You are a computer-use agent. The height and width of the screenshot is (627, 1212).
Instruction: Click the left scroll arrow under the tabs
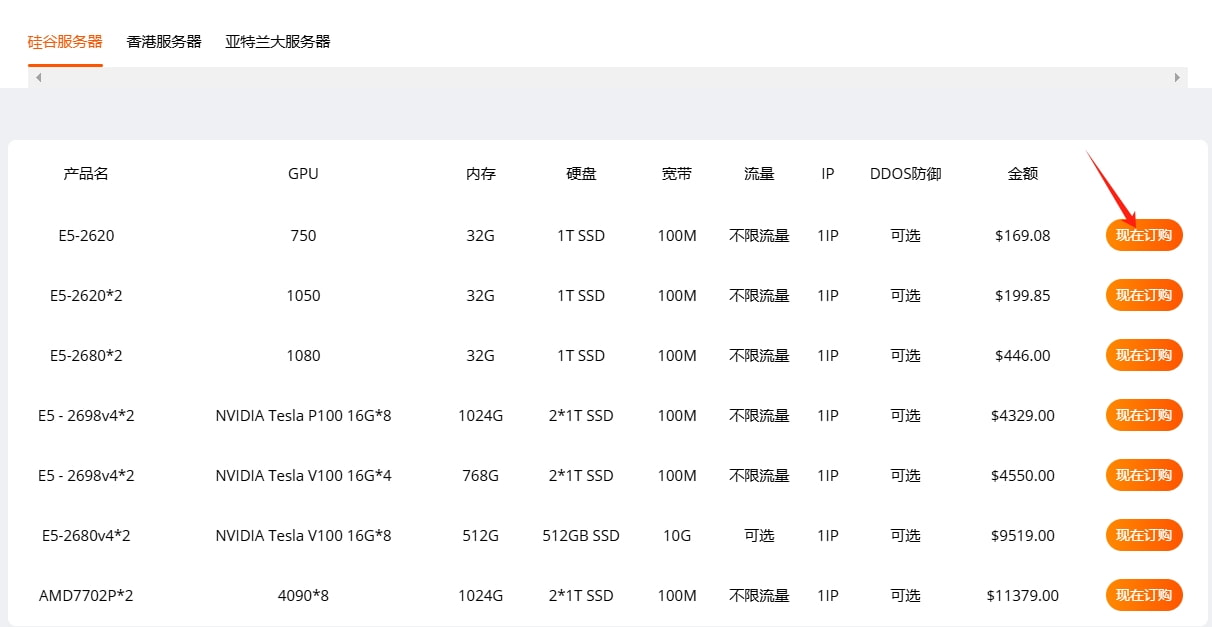point(38,77)
